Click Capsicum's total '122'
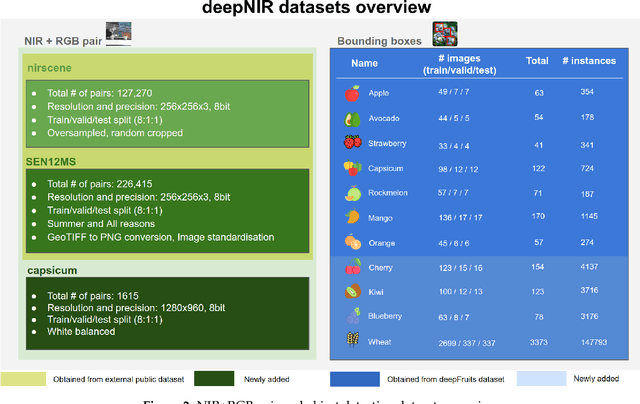 [538, 169]
